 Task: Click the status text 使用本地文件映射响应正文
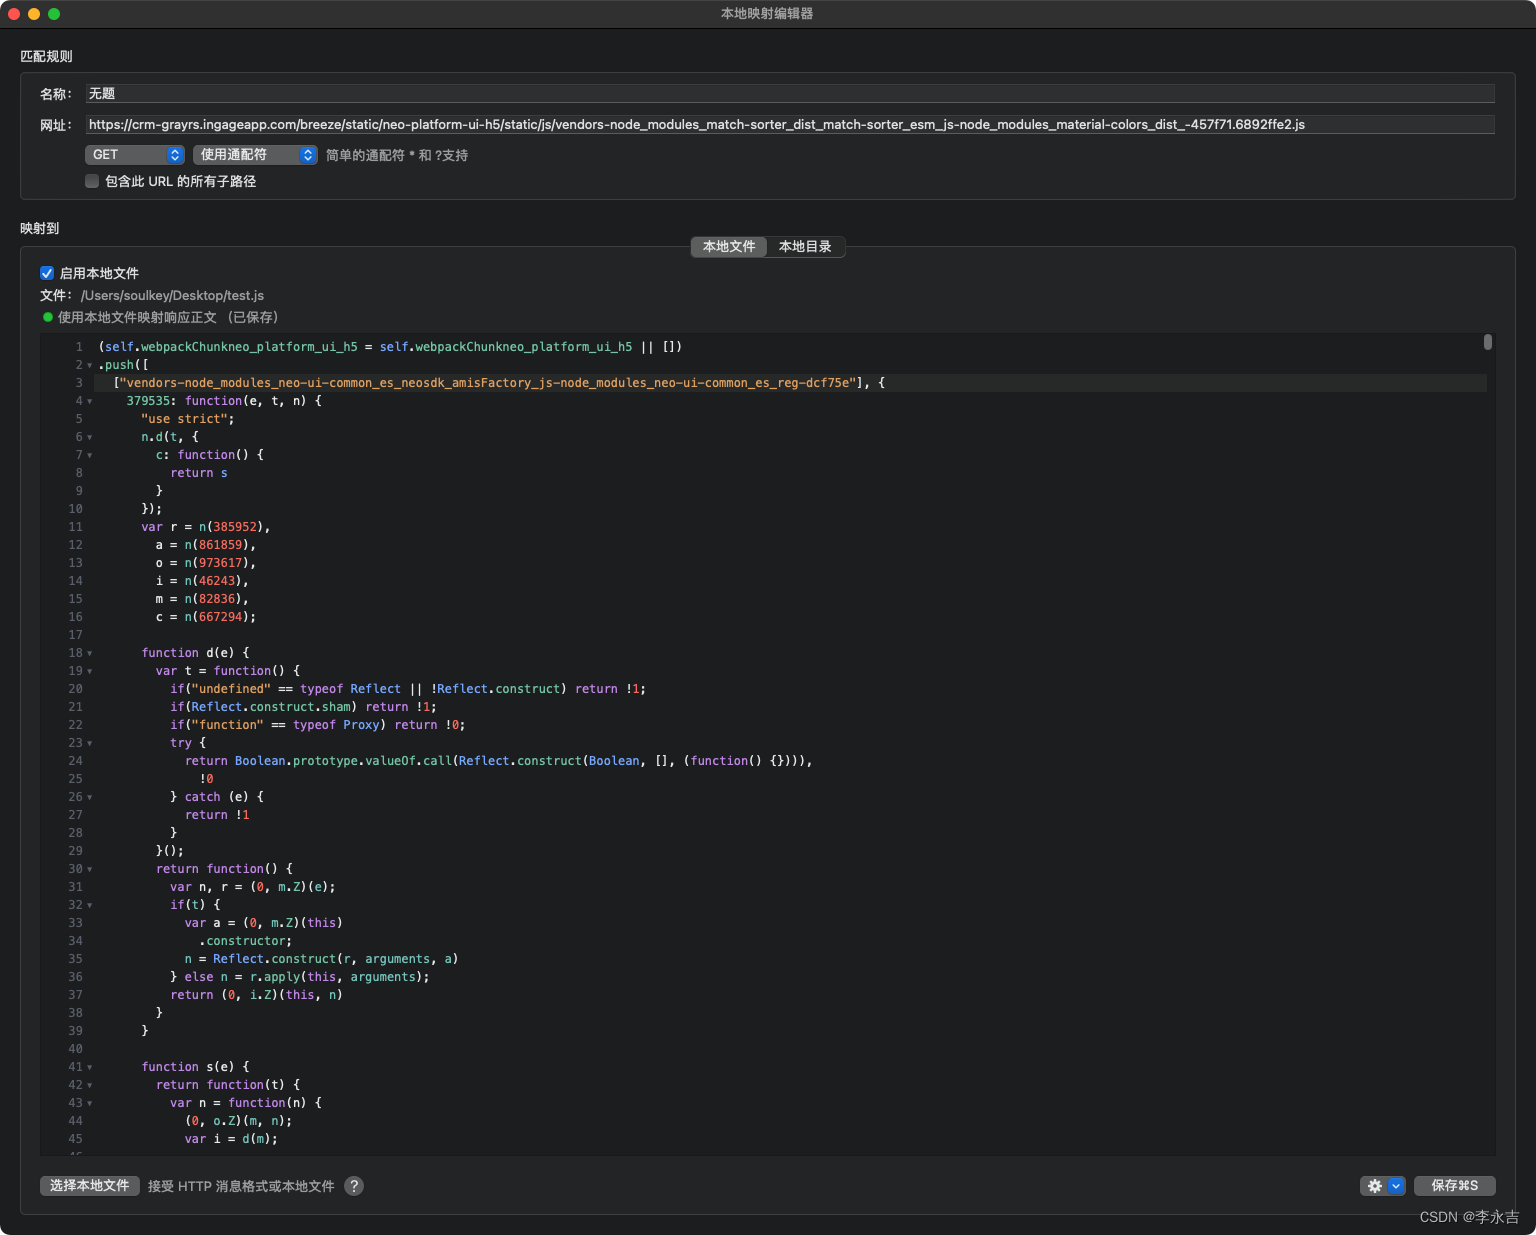point(137,317)
